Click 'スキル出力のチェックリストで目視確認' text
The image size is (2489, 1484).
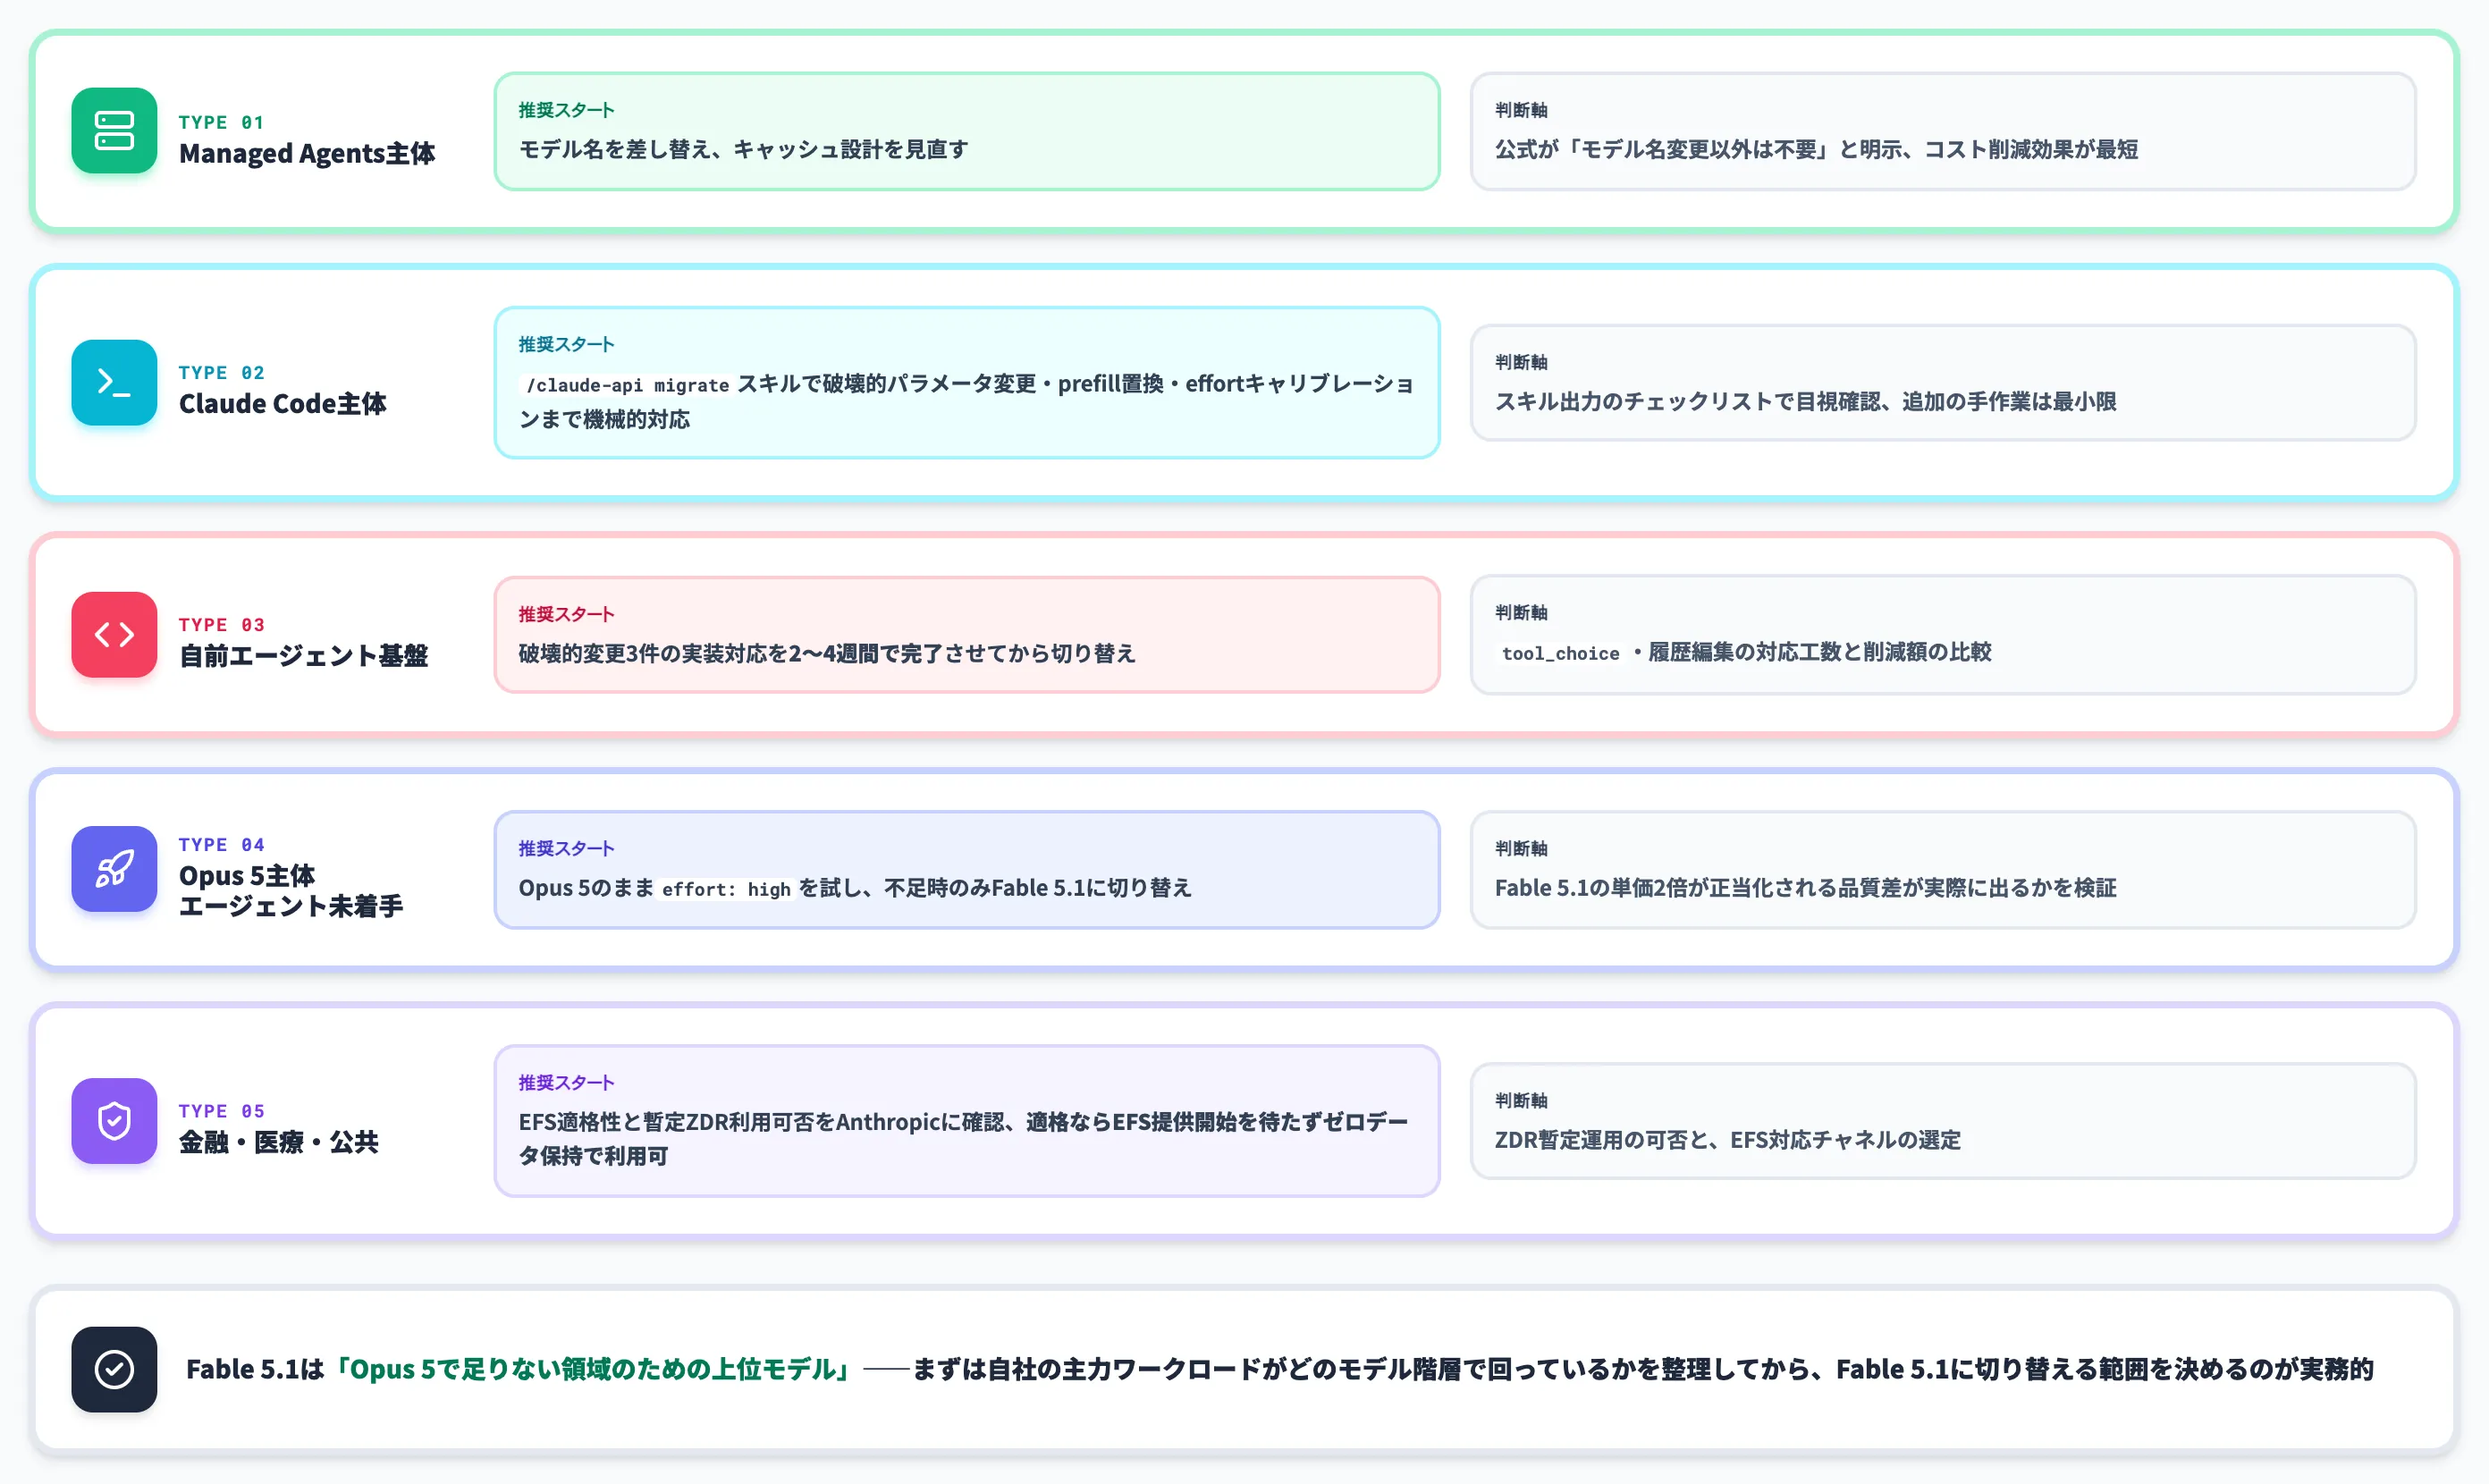[x=1688, y=401]
